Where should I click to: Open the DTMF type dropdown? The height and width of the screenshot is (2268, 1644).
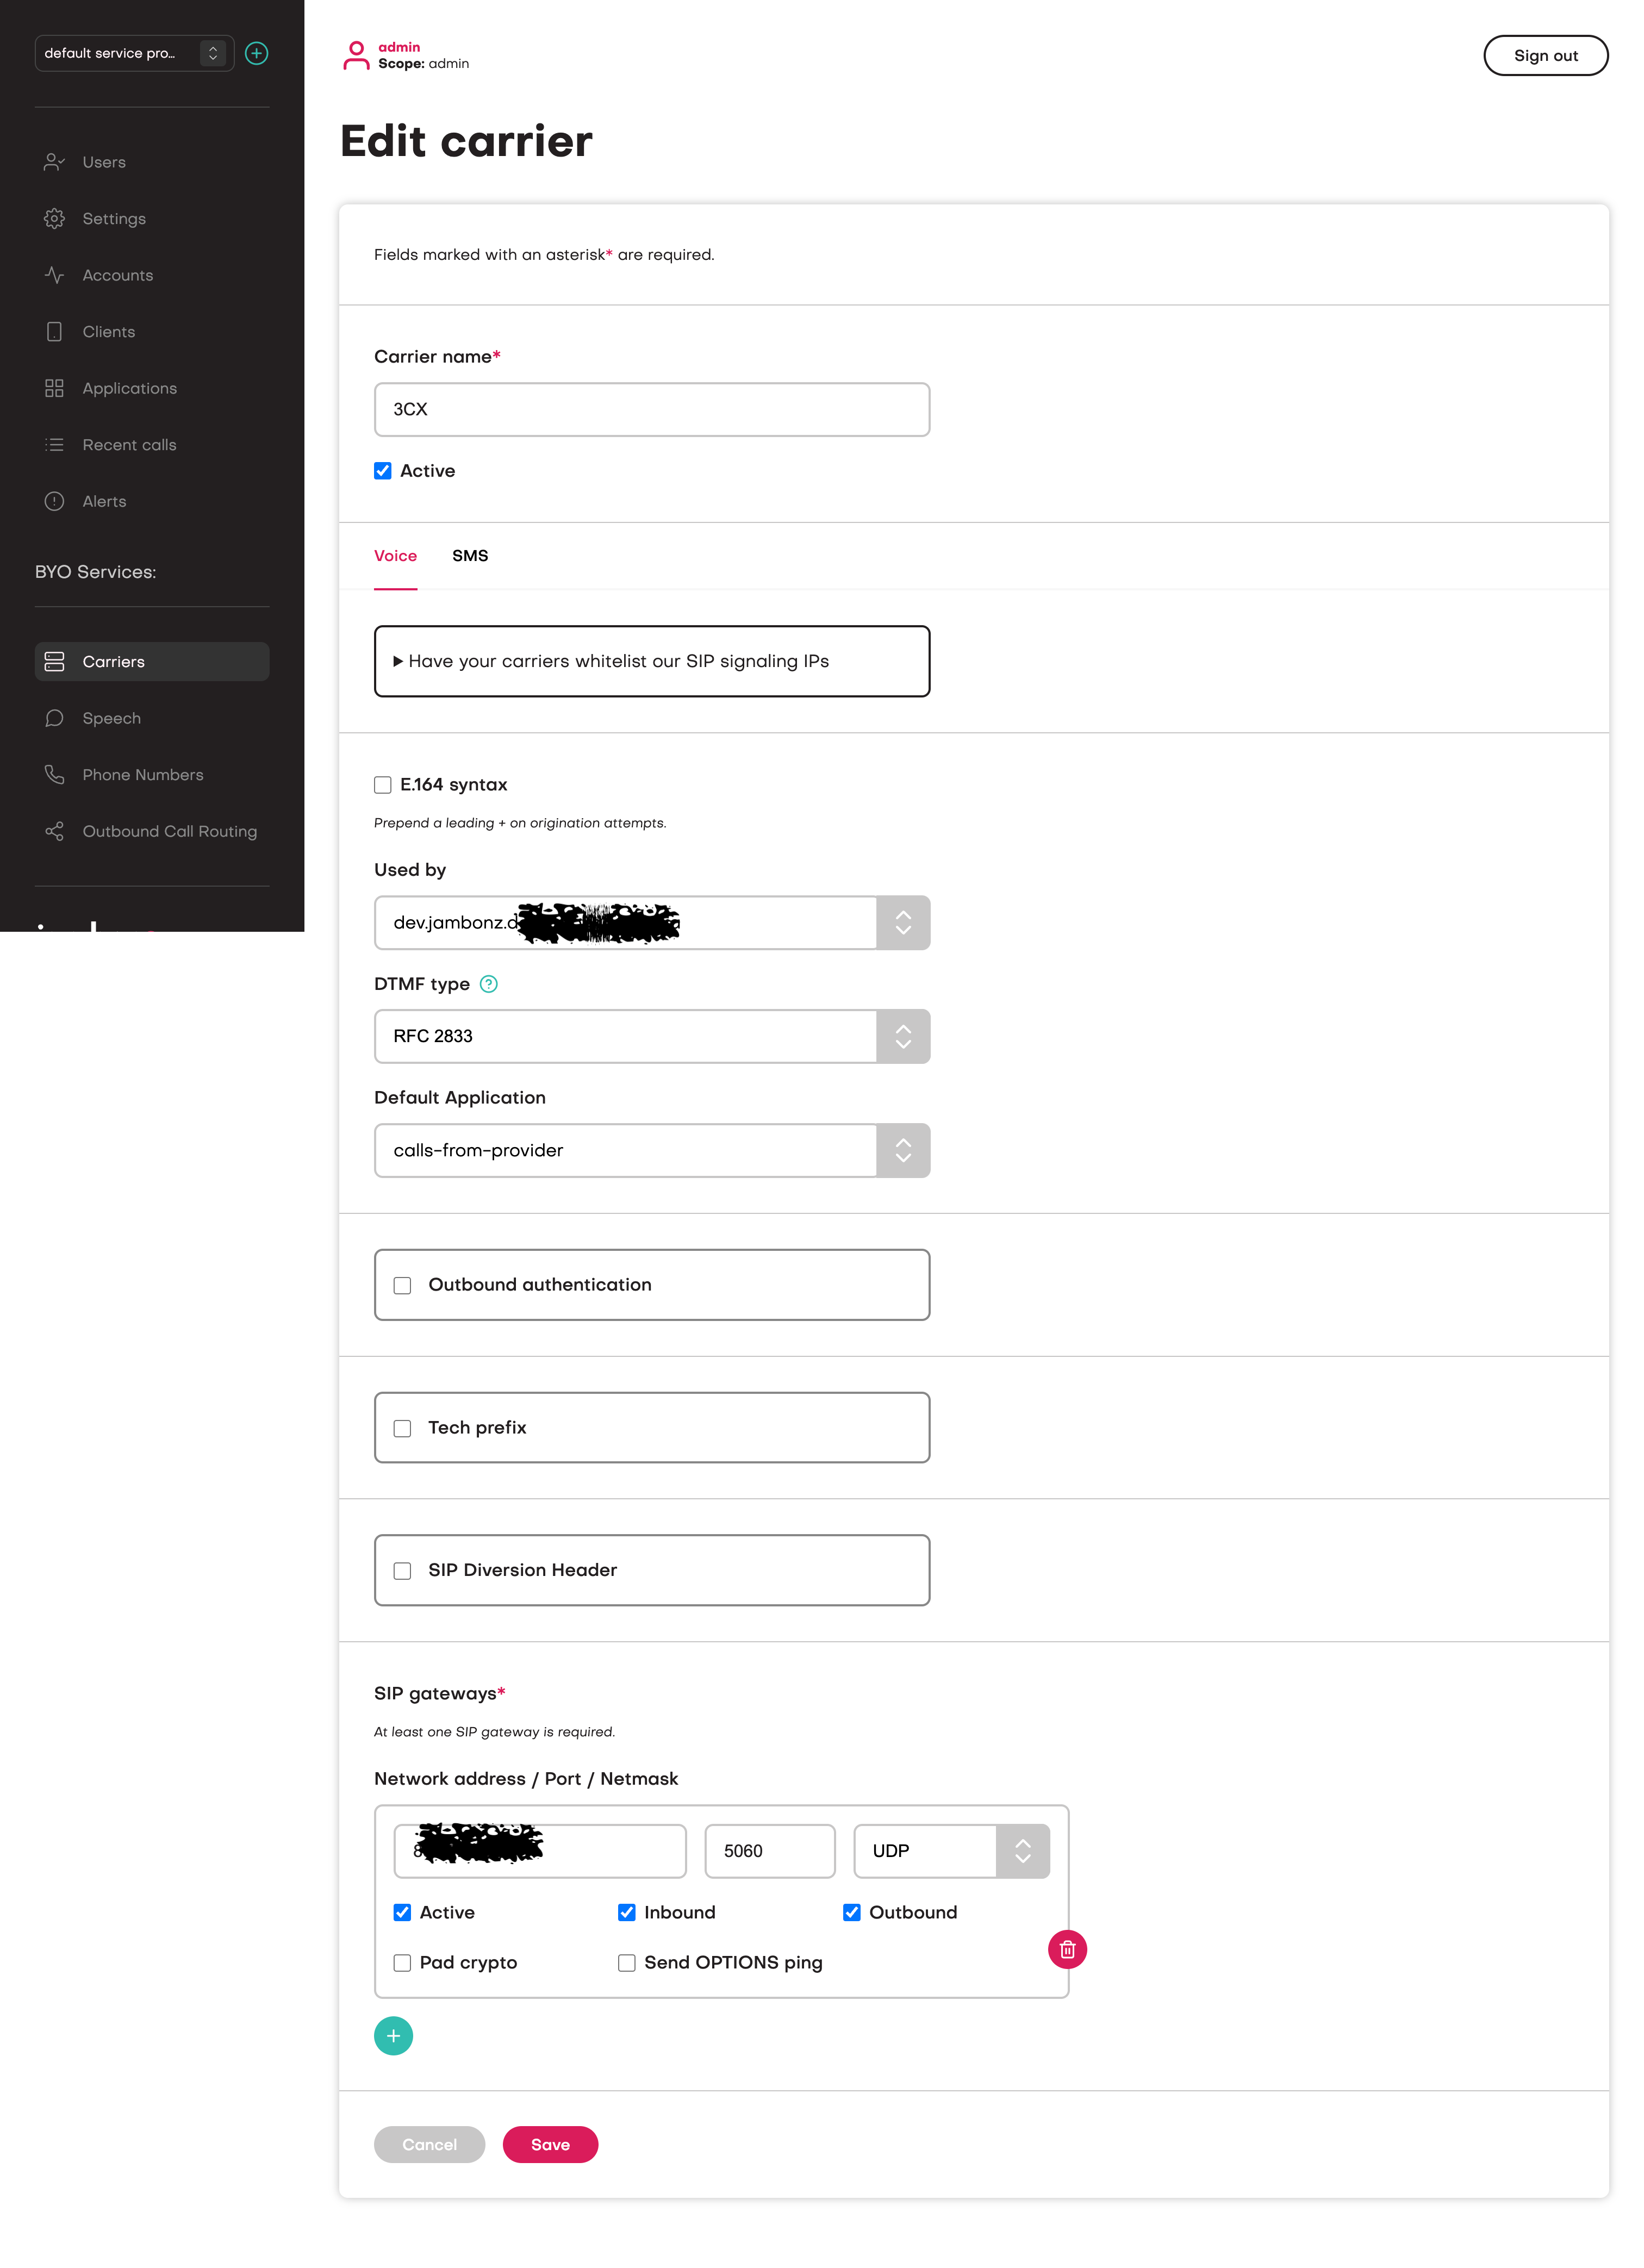click(x=651, y=1036)
